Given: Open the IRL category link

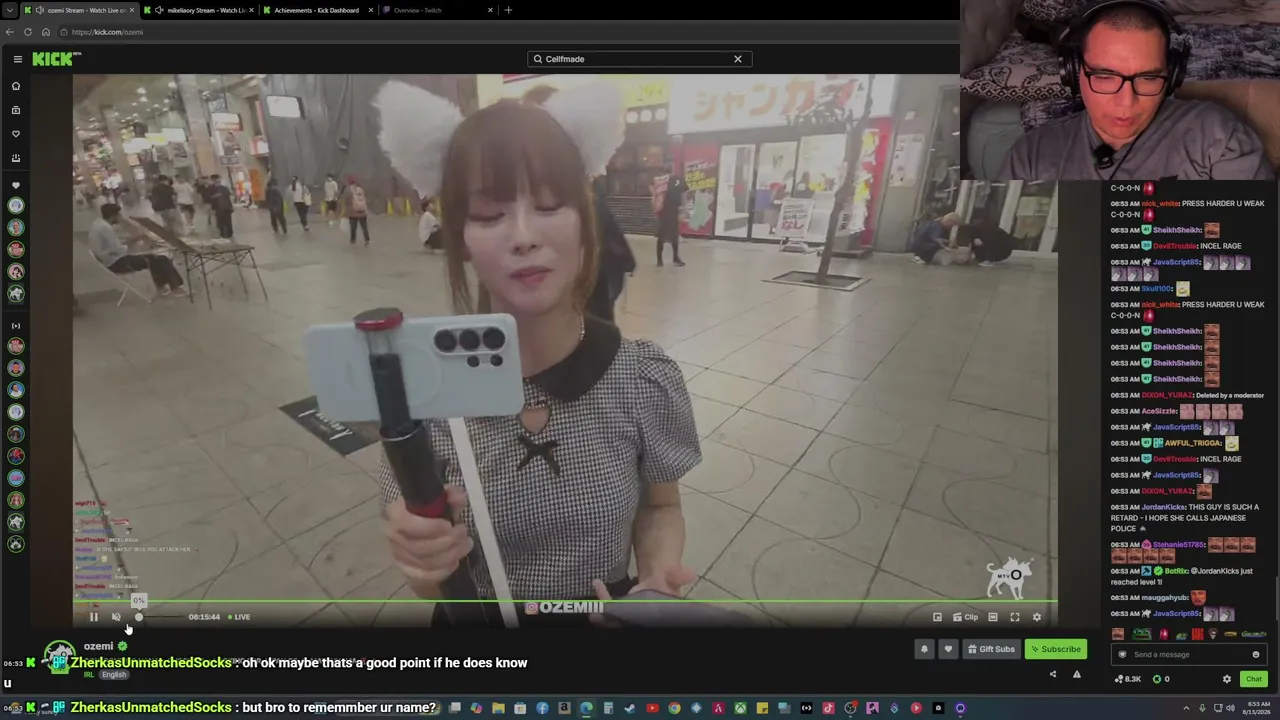Looking at the screenshot, I should pos(88,675).
